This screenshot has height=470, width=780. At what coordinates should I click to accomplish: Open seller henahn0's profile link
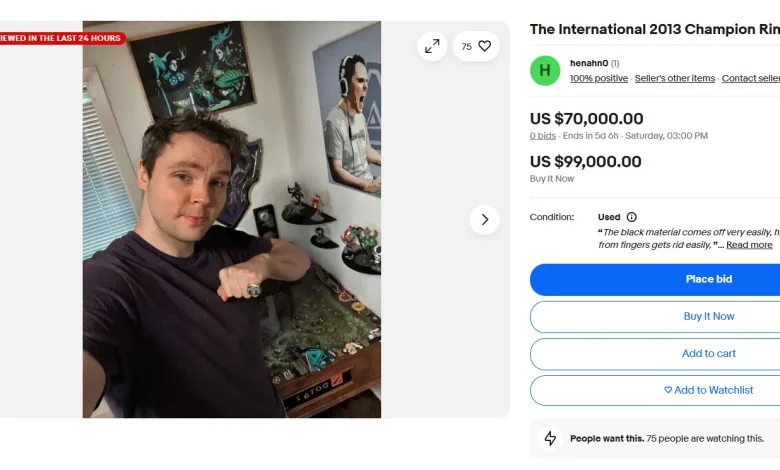click(589, 63)
